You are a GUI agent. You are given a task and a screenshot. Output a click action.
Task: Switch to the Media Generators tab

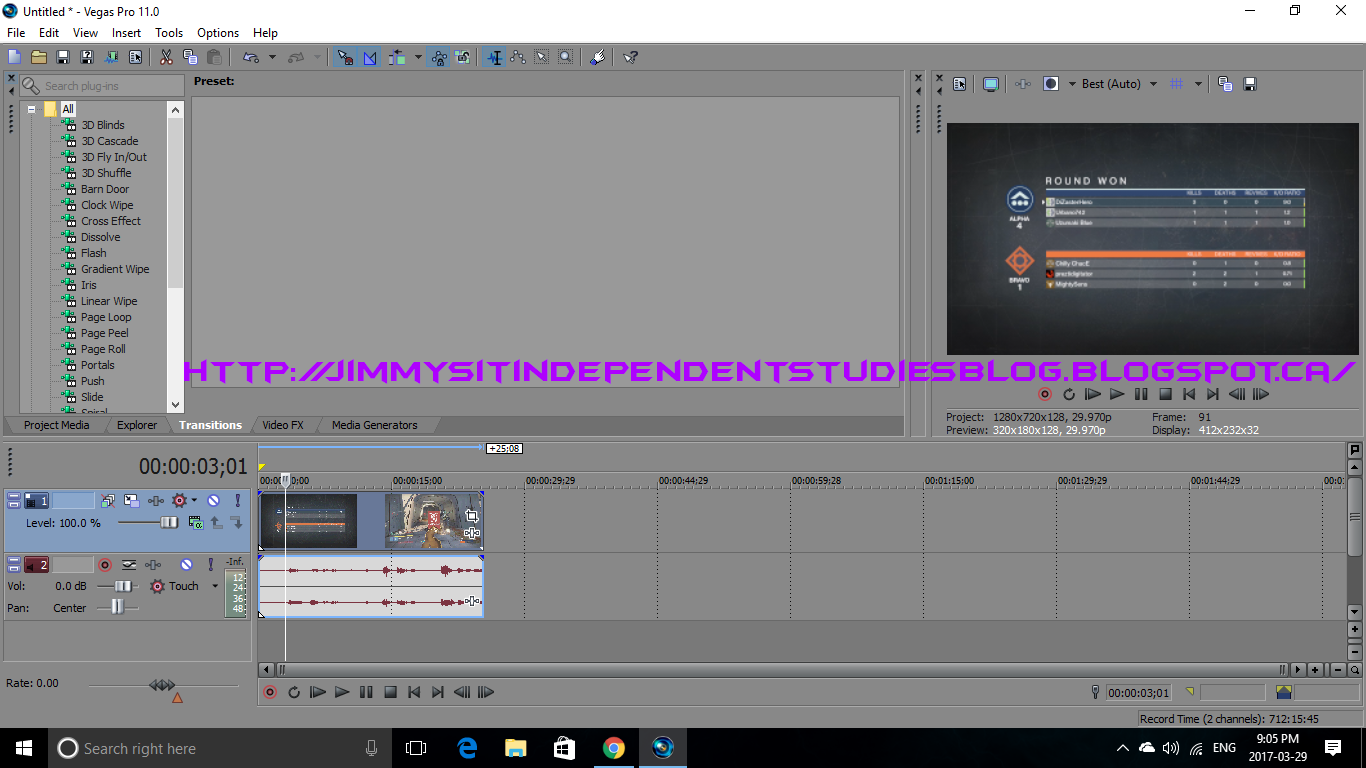click(374, 425)
